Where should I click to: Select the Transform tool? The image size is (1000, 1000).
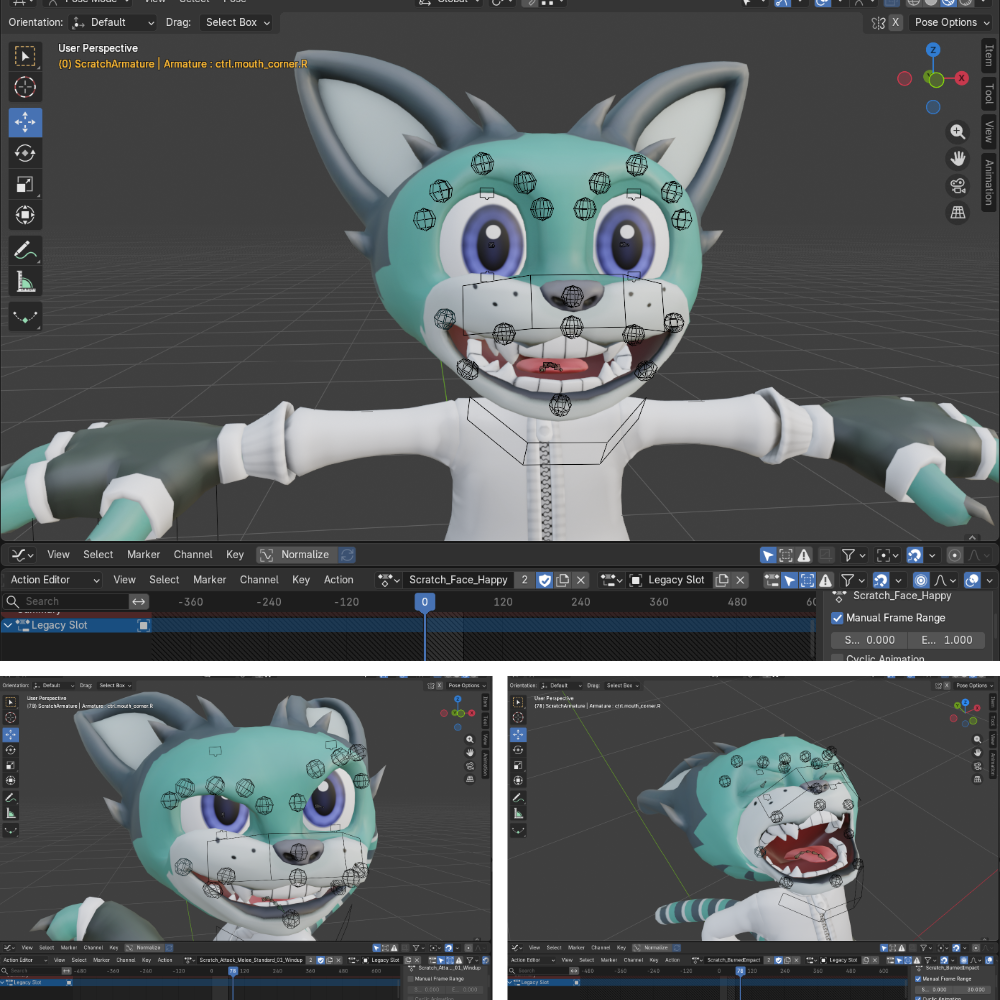pyautogui.click(x=25, y=215)
